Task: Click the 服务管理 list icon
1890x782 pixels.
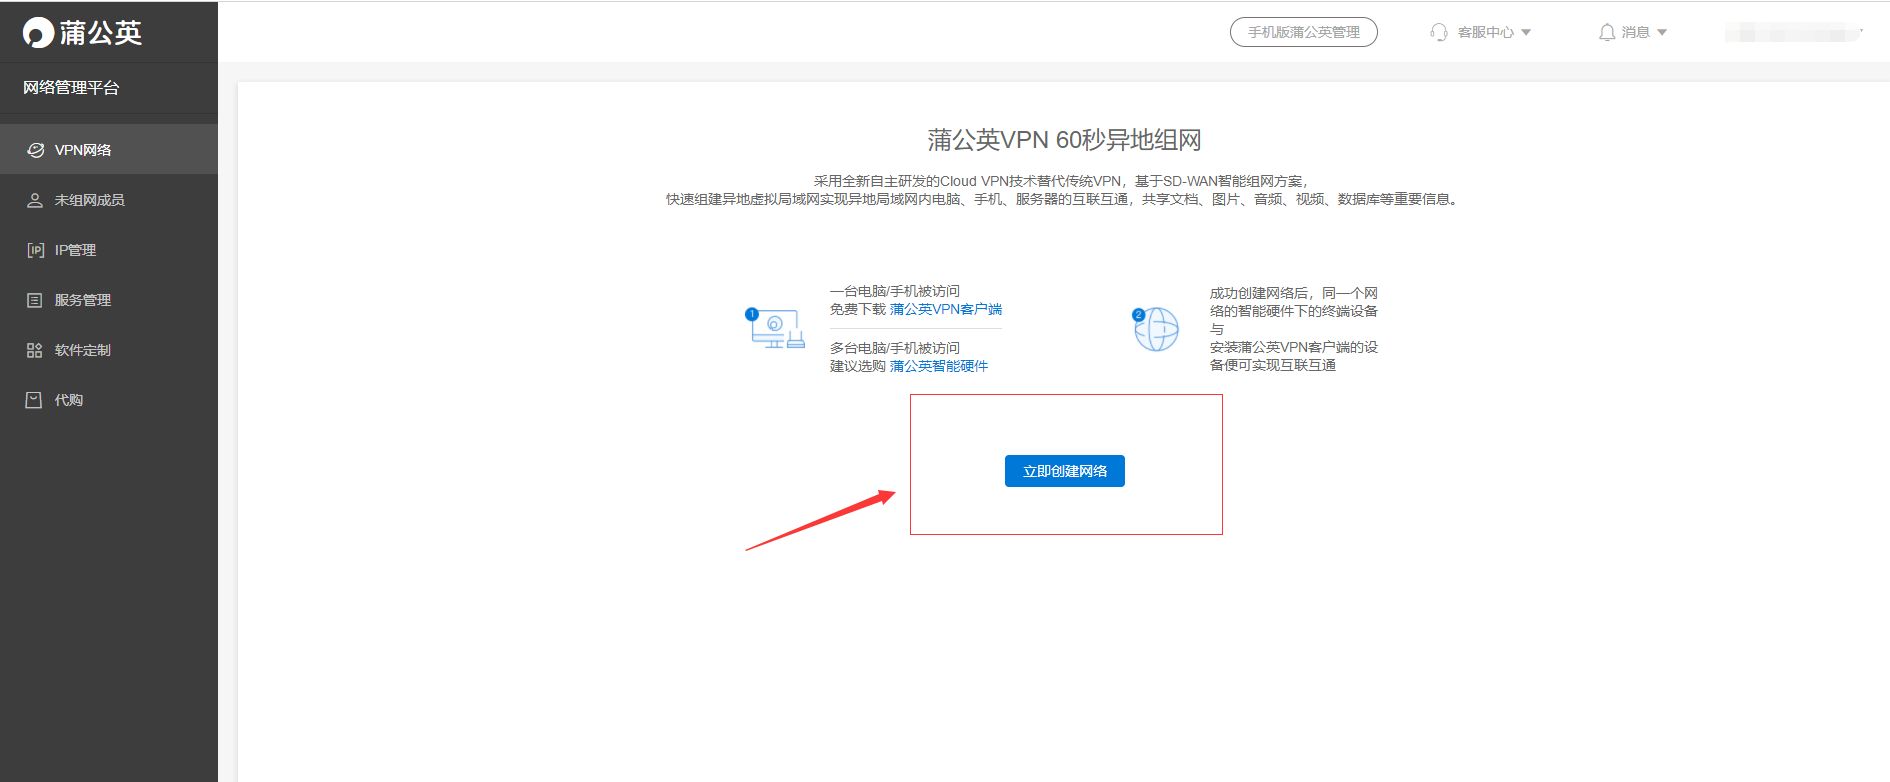Action: 35,300
